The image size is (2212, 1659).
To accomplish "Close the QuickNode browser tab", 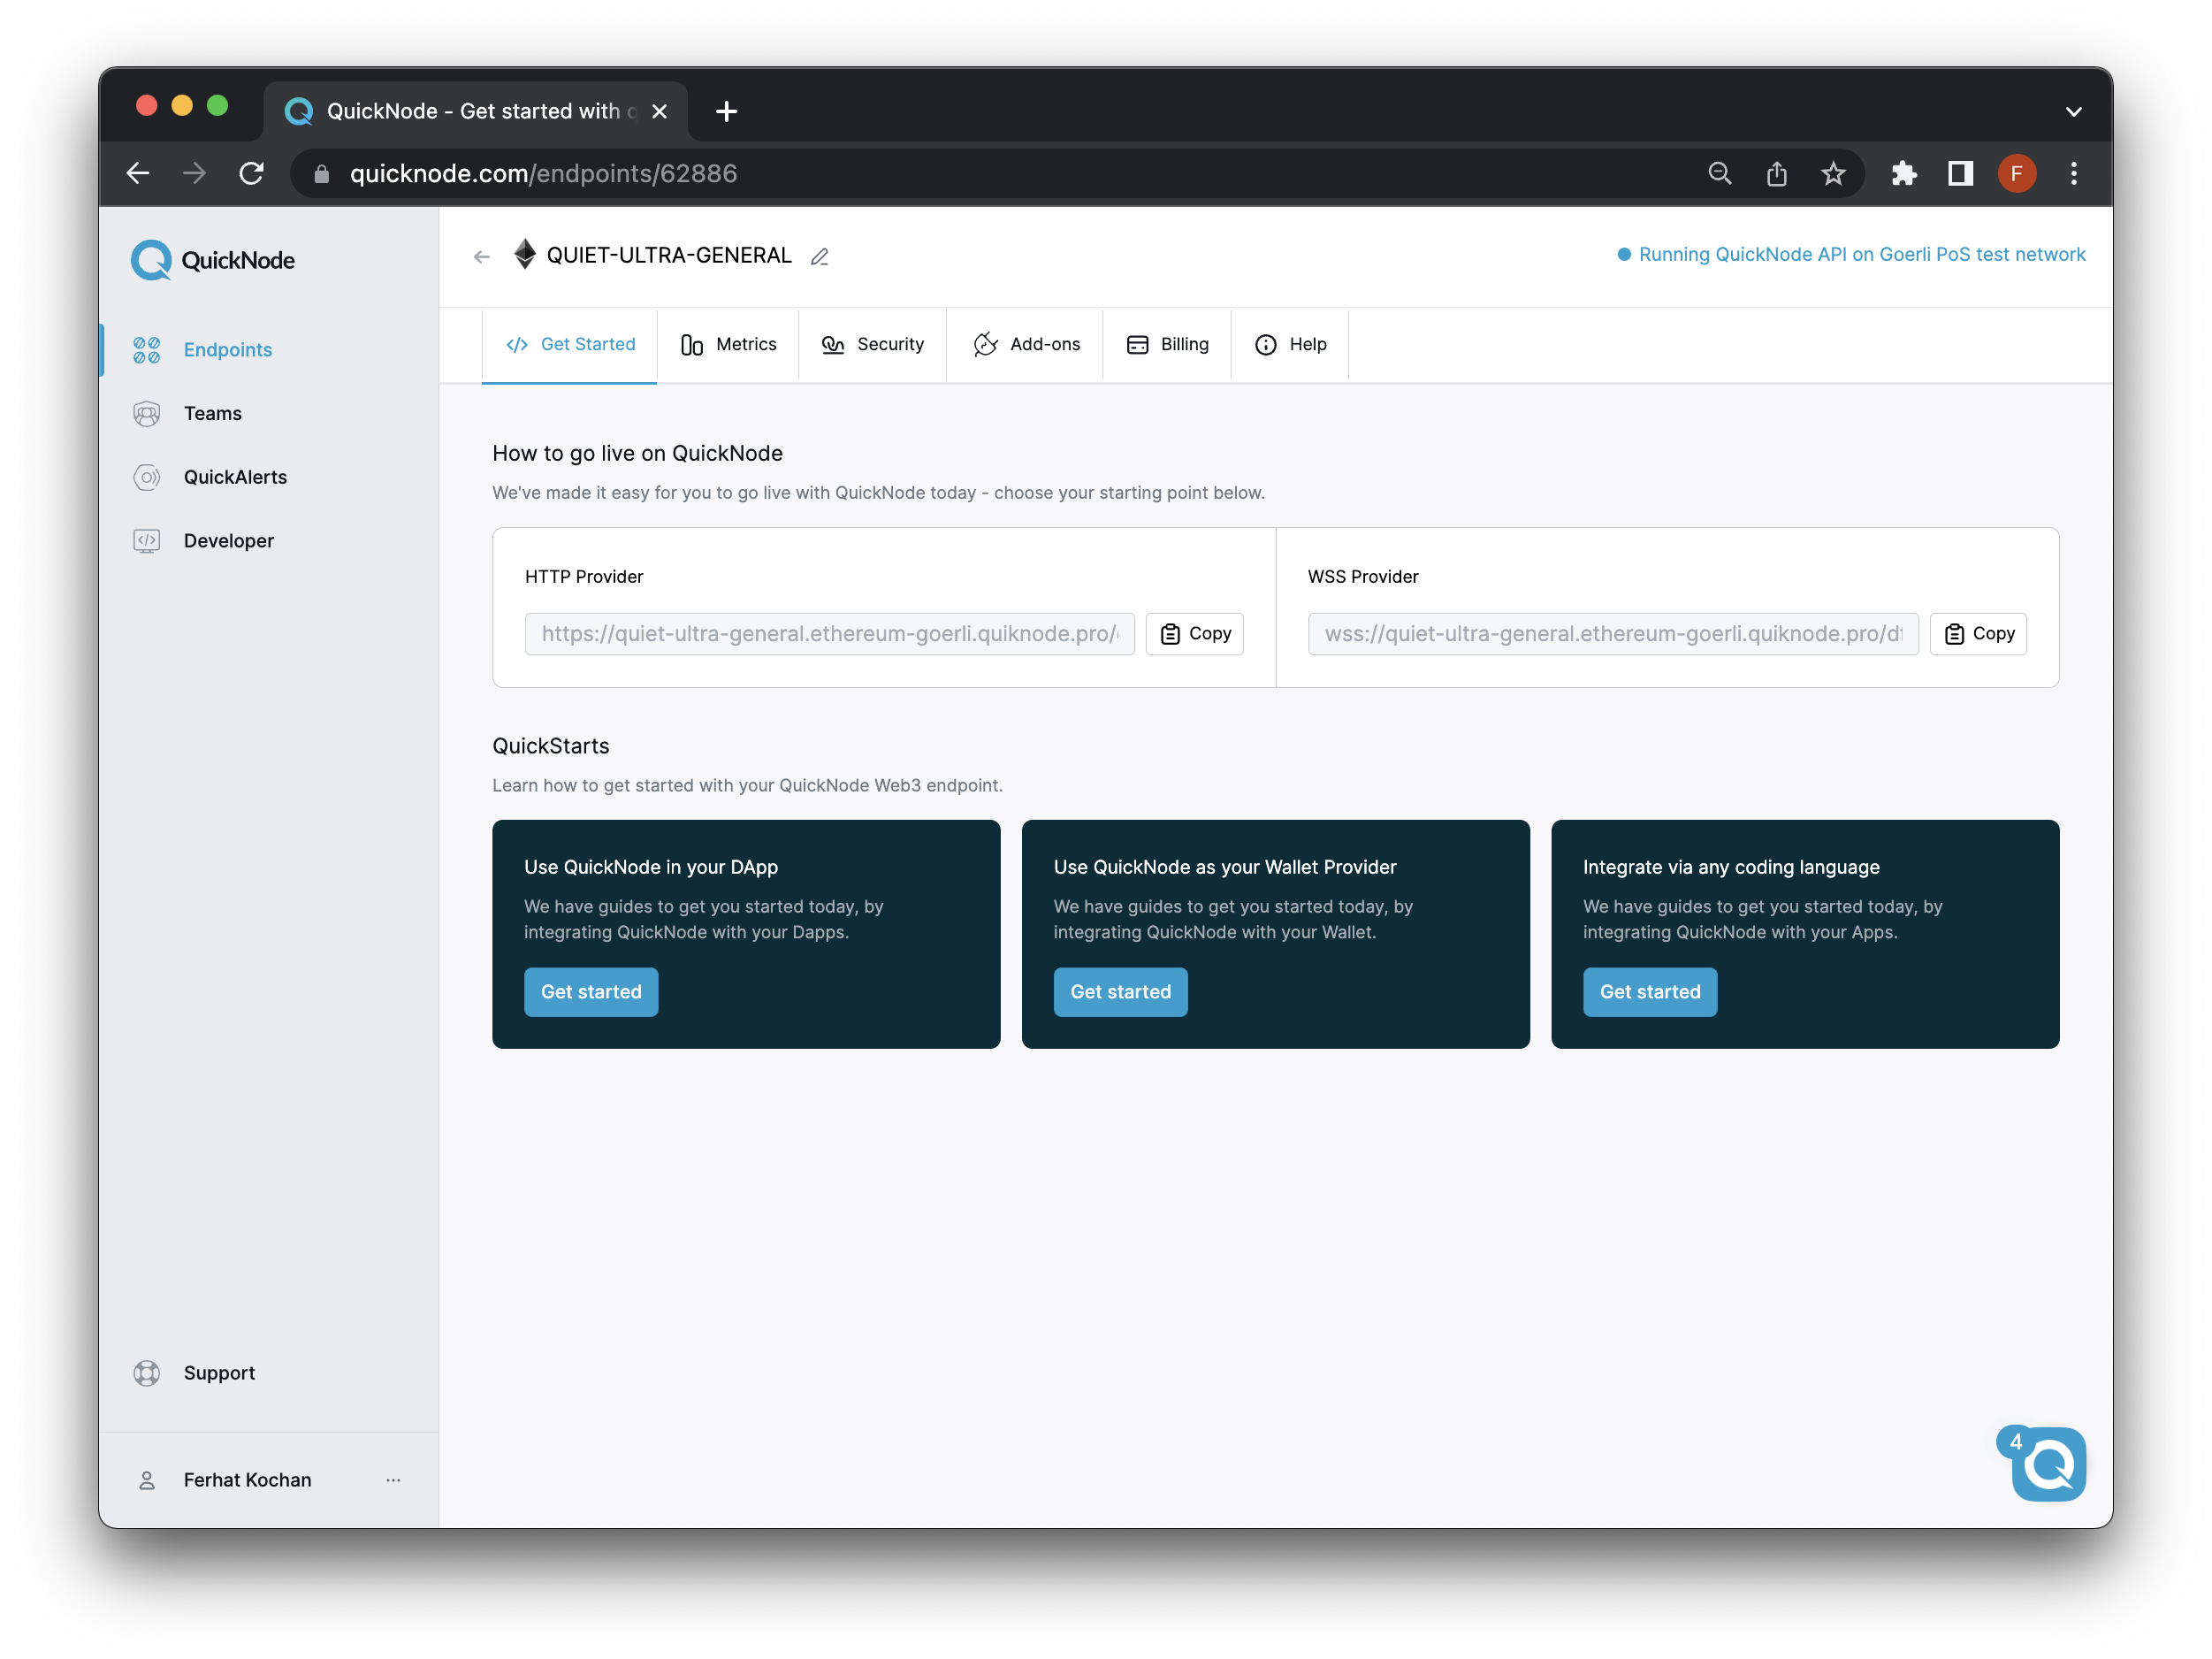I will tap(659, 111).
